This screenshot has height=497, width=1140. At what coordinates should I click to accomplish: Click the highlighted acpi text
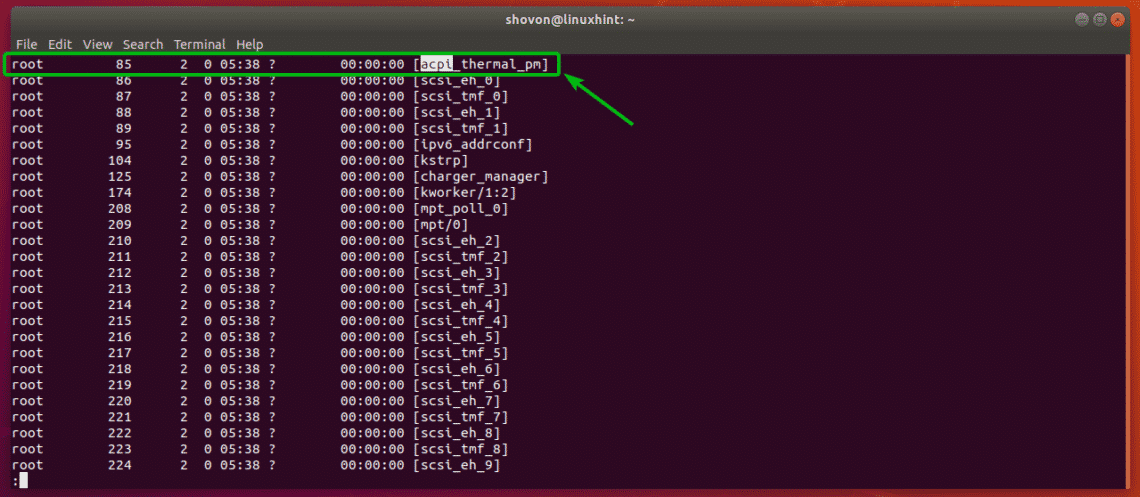pos(436,64)
